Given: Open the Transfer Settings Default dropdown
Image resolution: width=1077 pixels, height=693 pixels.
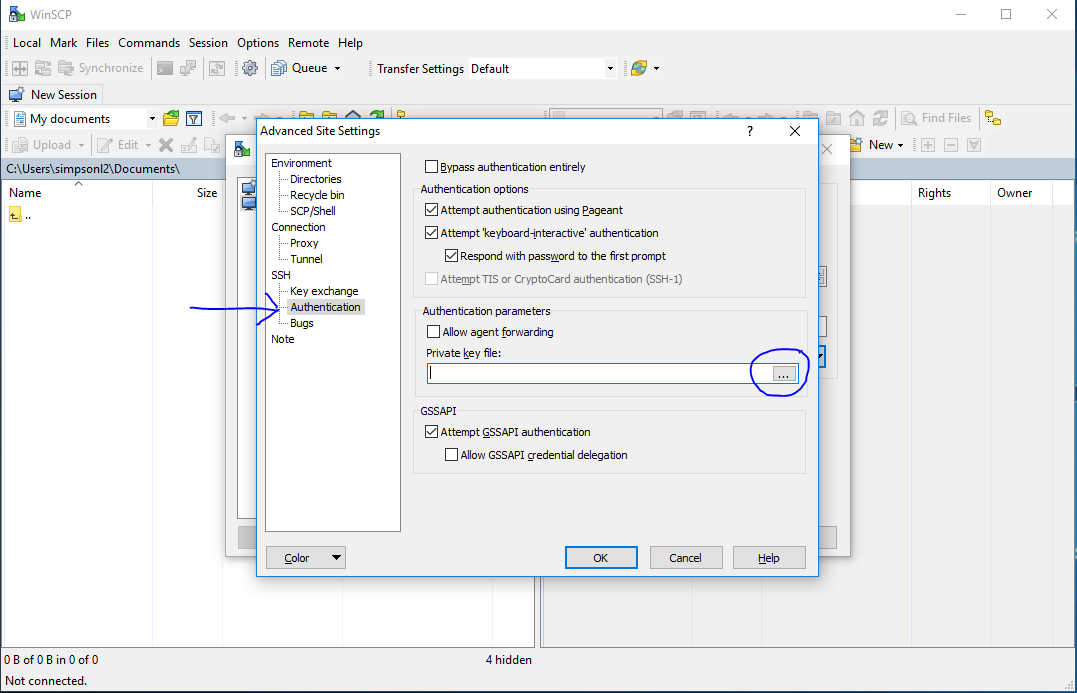Looking at the screenshot, I should tap(610, 69).
